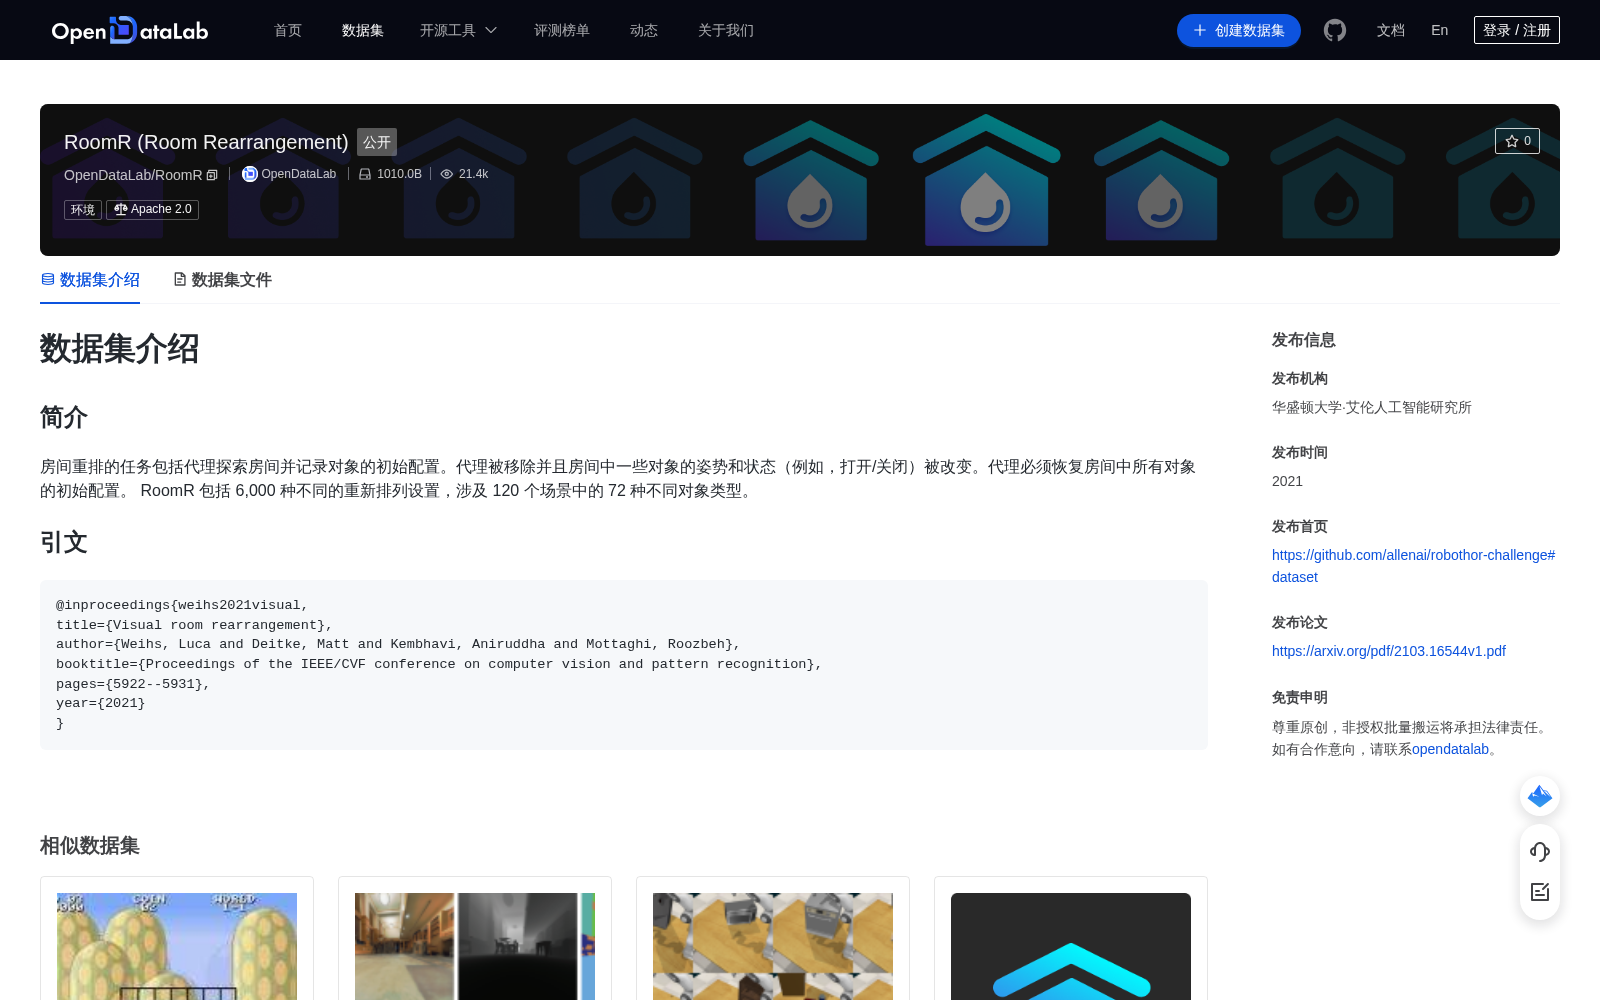1600x1000 pixels.
Task: Open 评测榜单 in the navigation
Action: [x=562, y=30]
